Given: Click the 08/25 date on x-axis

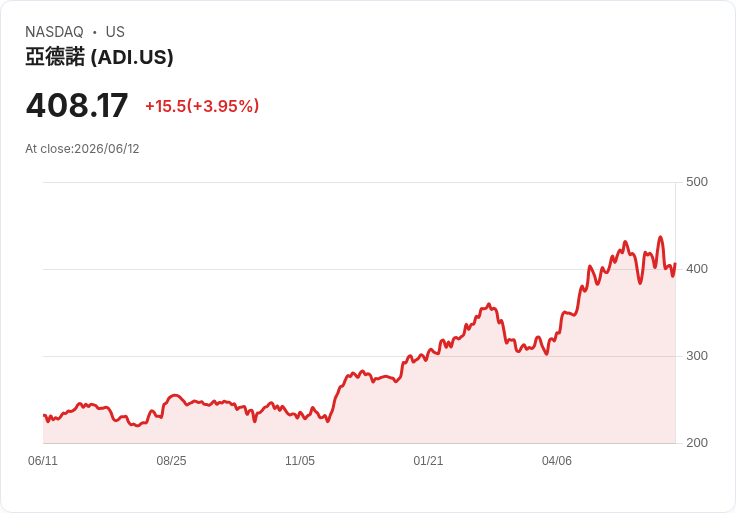Looking at the screenshot, I should coord(171,461).
